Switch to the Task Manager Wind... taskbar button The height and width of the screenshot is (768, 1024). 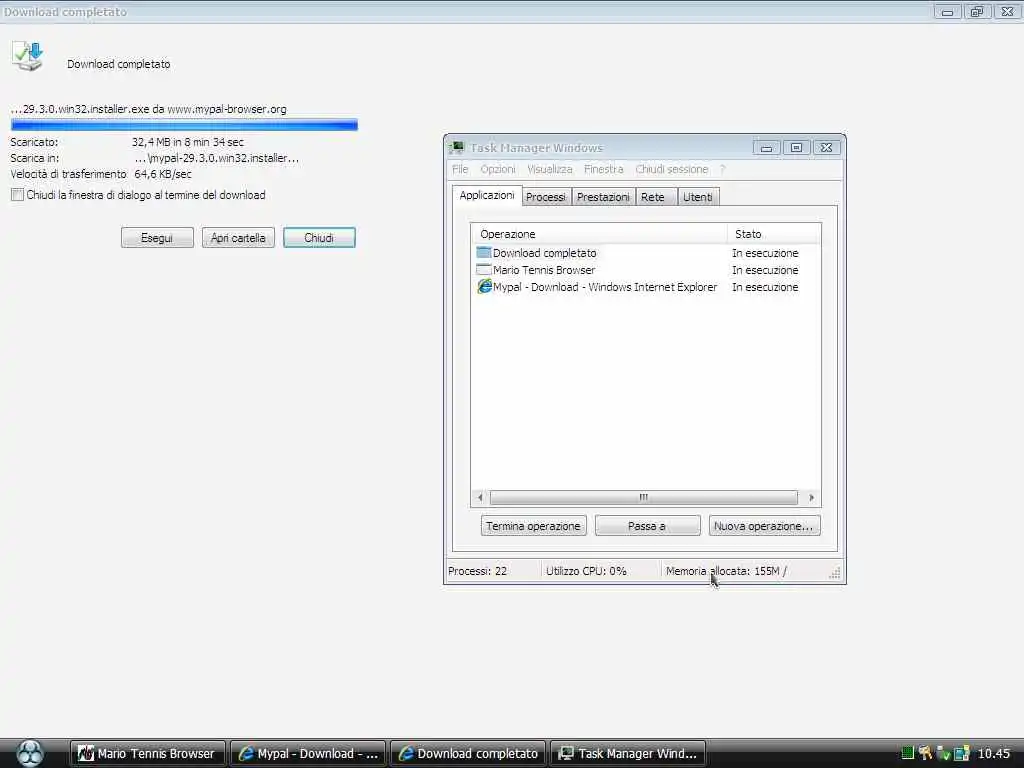point(628,754)
